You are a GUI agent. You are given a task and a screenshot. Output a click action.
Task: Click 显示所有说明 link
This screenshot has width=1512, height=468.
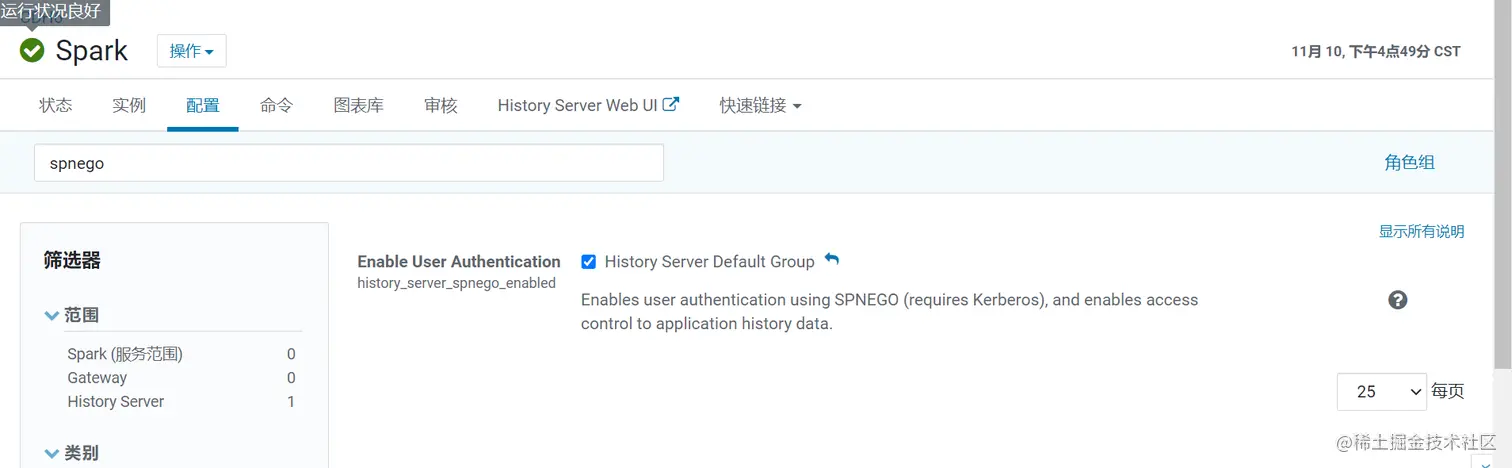(x=1421, y=232)
